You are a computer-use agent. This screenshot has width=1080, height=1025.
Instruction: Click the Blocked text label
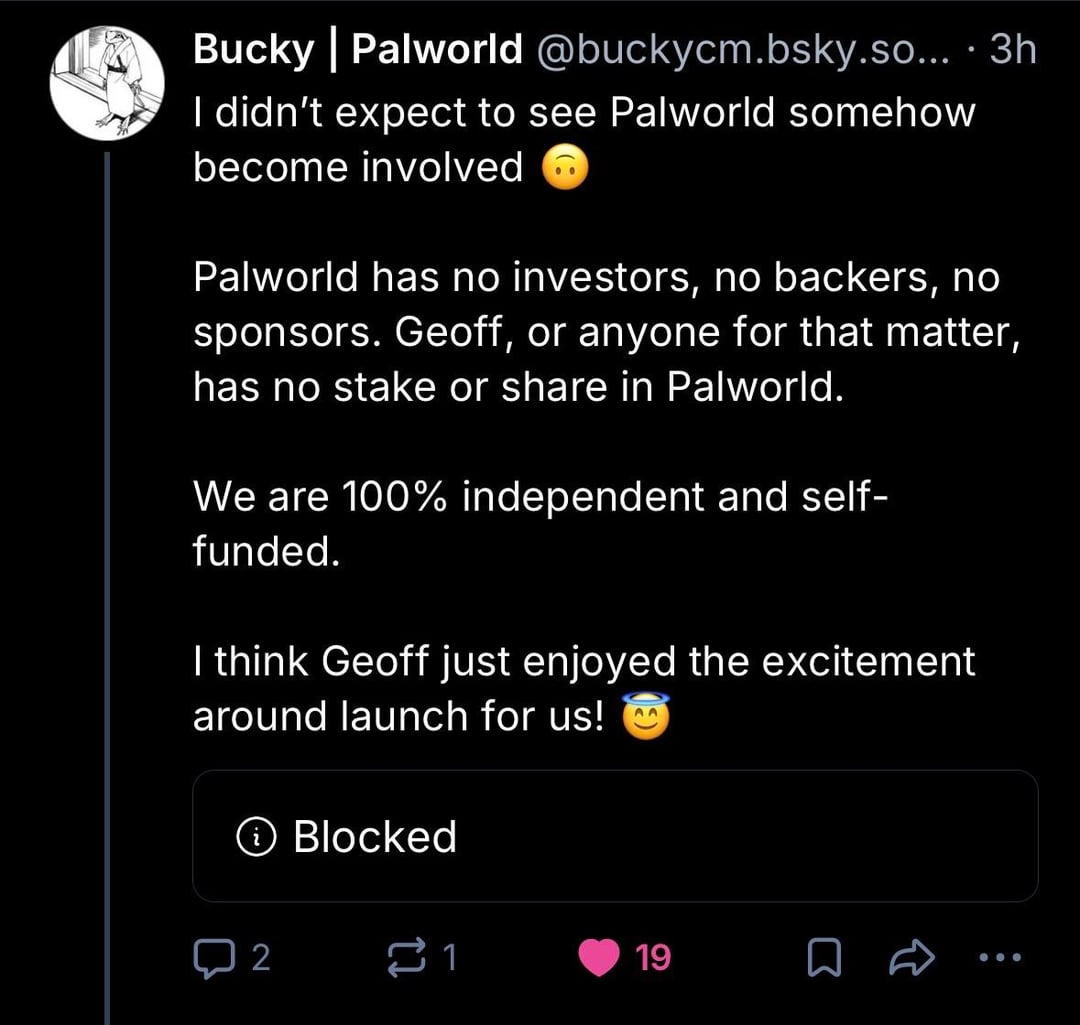375,837
